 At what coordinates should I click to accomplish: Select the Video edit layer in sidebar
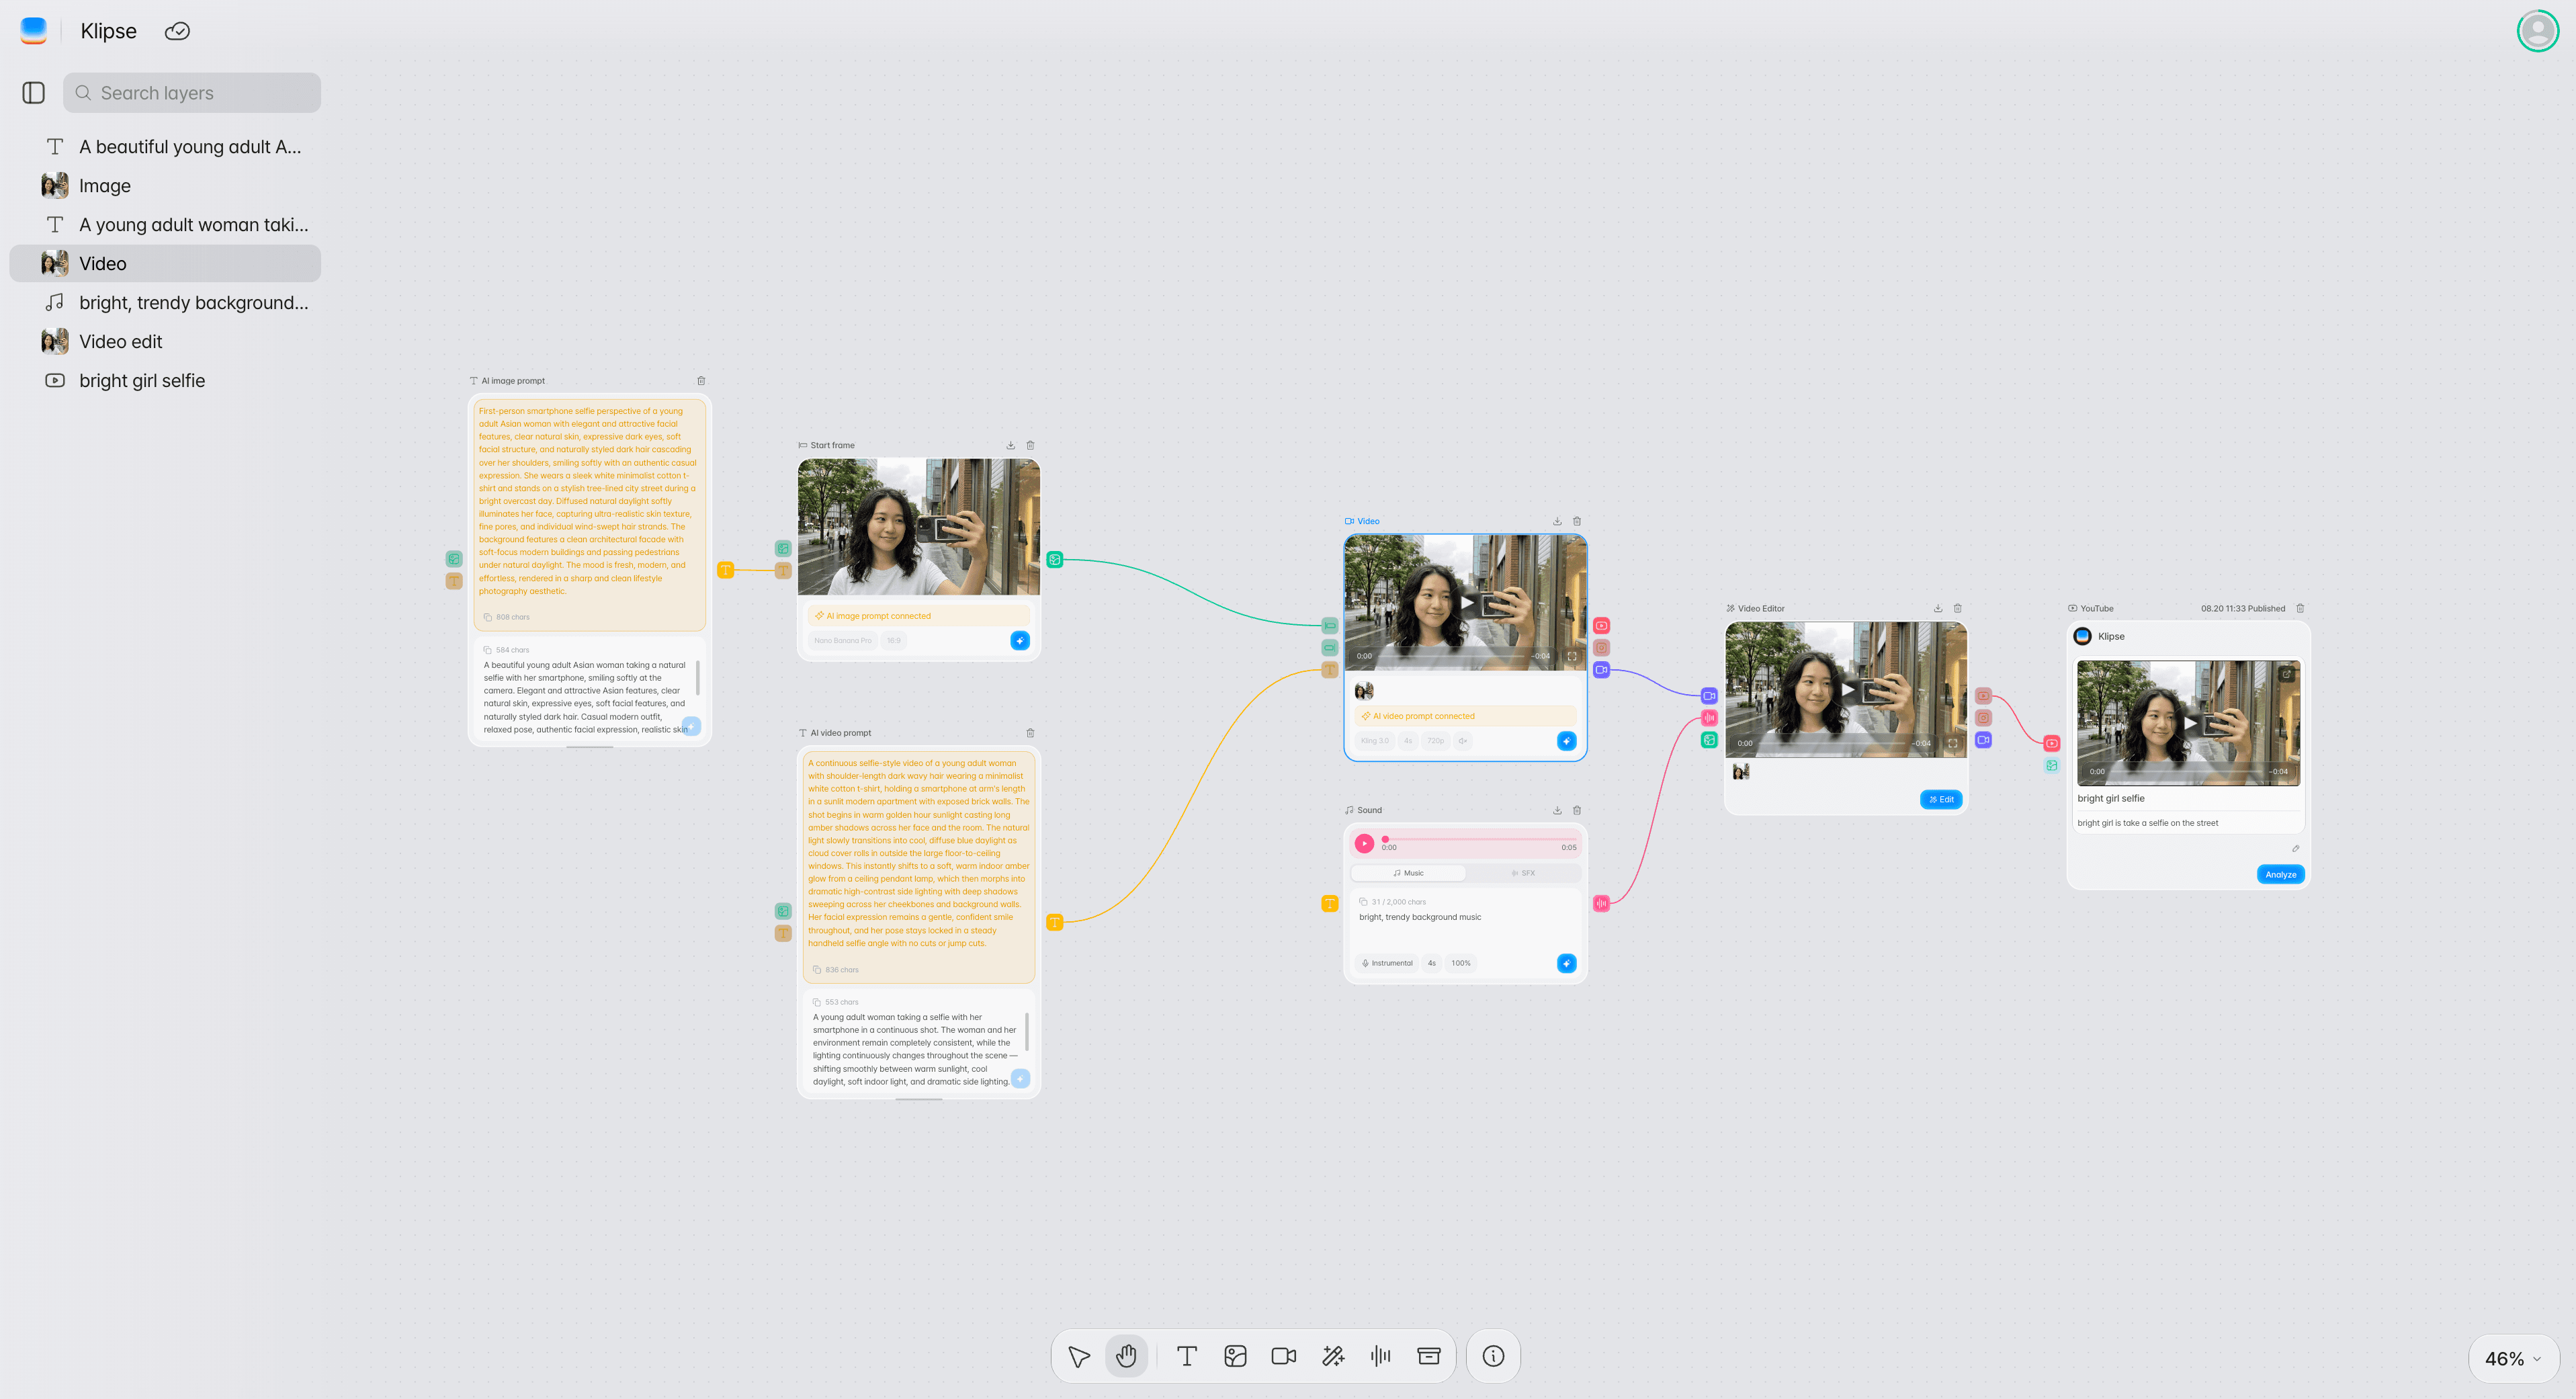[165, 342]
